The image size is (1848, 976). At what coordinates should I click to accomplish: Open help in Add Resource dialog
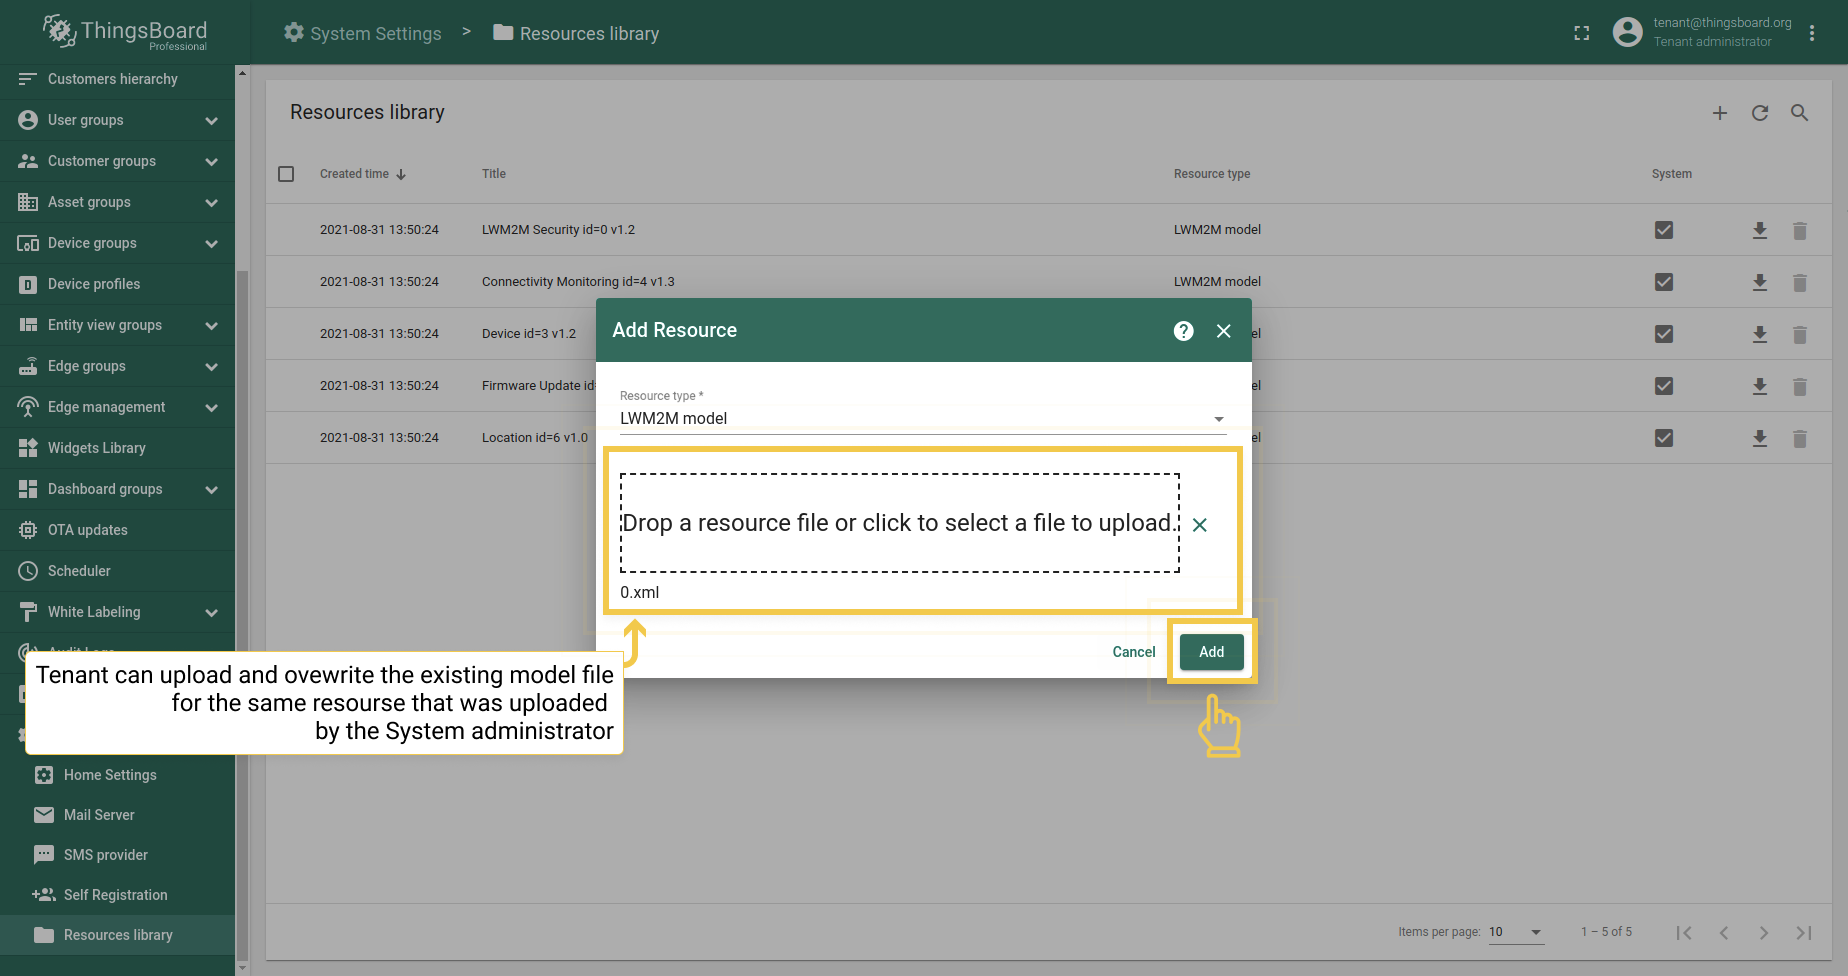tap(1184, 331)
